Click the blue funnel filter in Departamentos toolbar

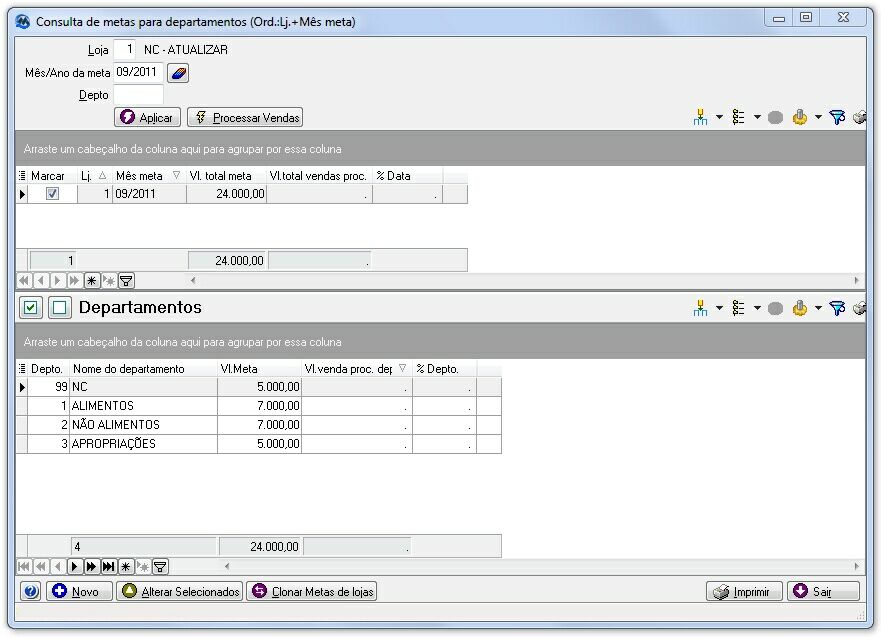pos(837,308)
